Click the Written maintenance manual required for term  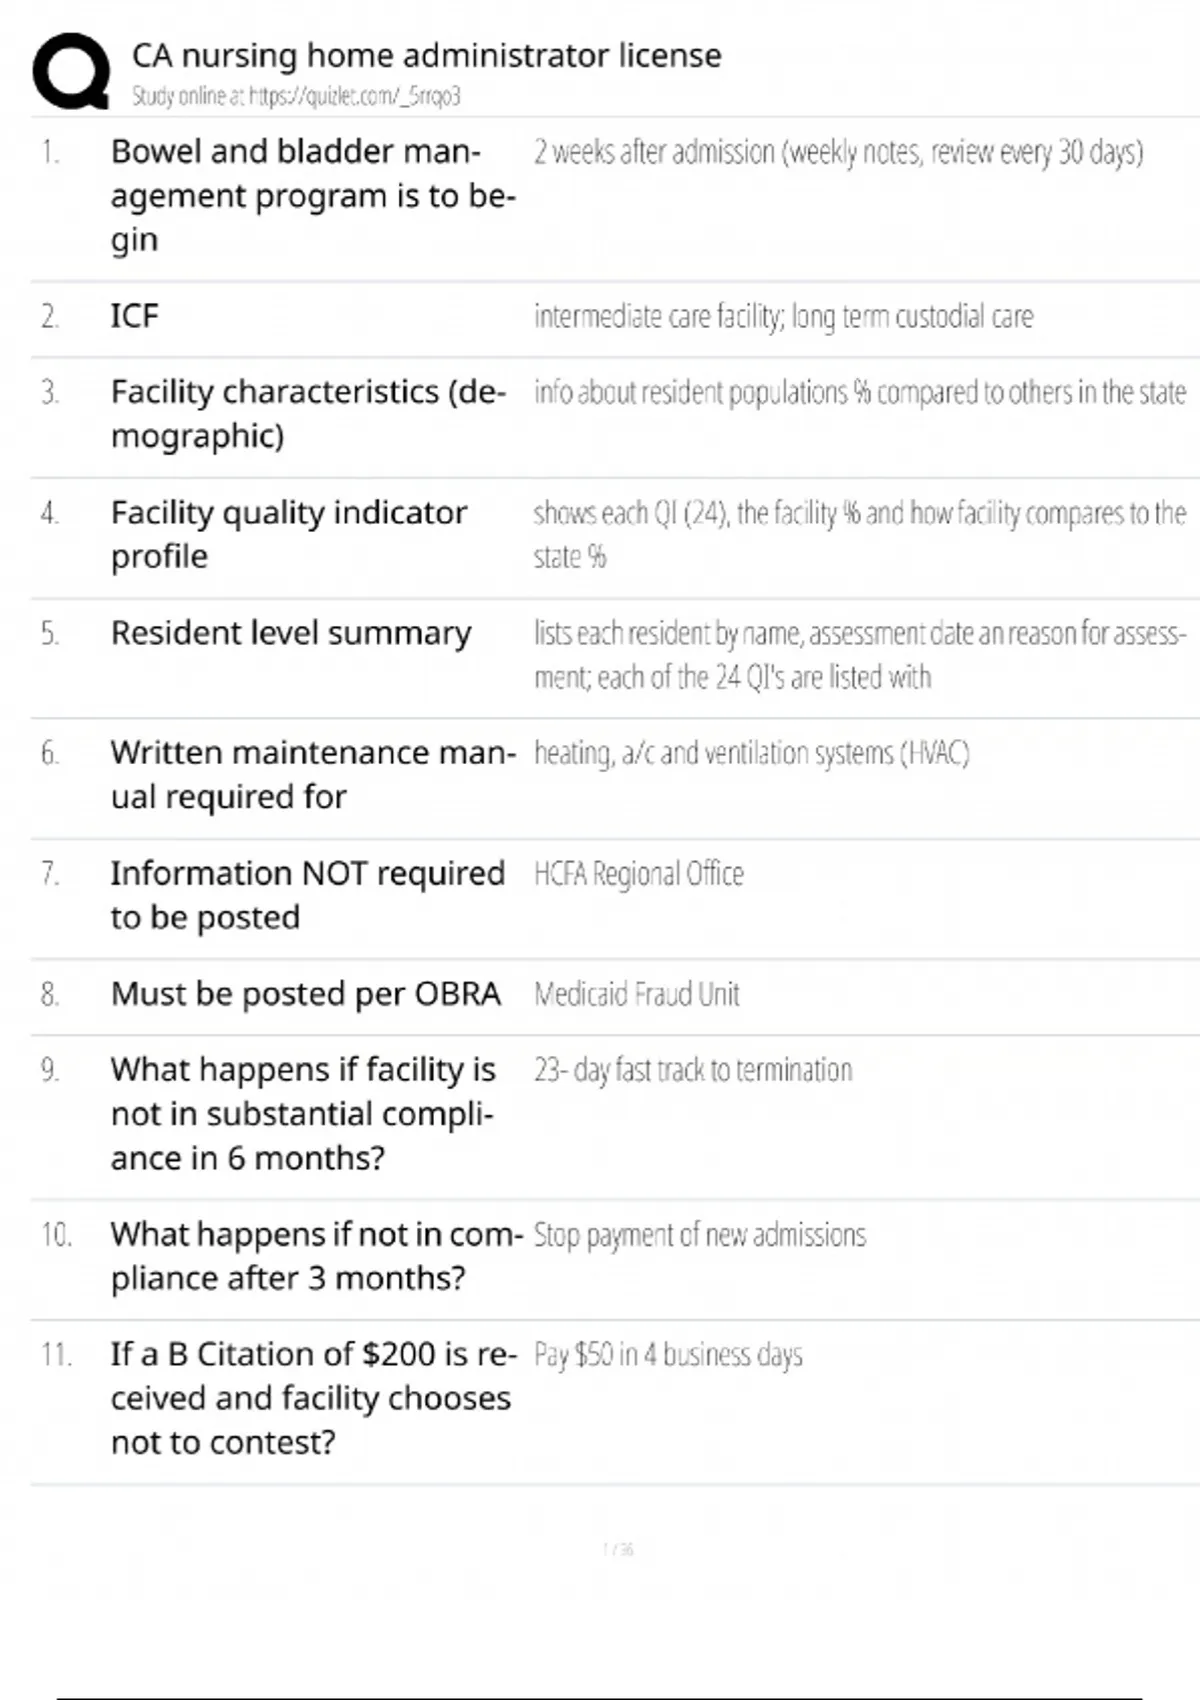pos(312,774)
